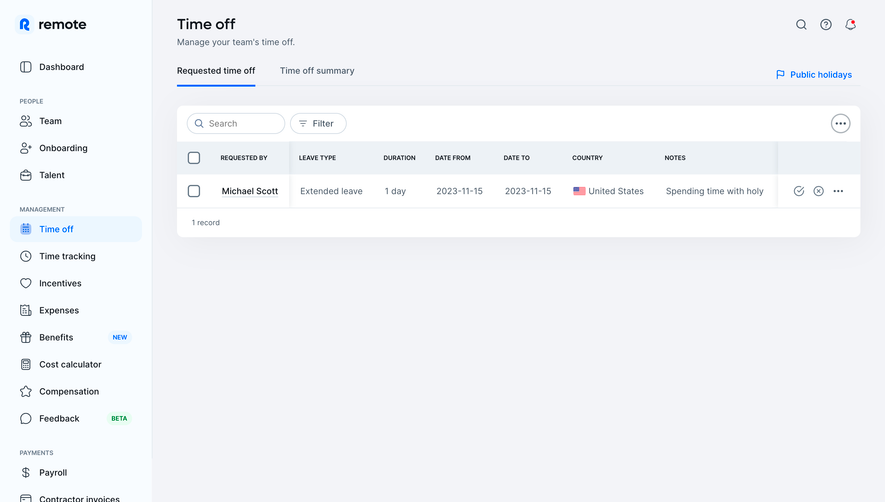This screenshot has width=885, height=502.
Task: Click the Cost calculator icon
Action: click(x=25, y=364)
